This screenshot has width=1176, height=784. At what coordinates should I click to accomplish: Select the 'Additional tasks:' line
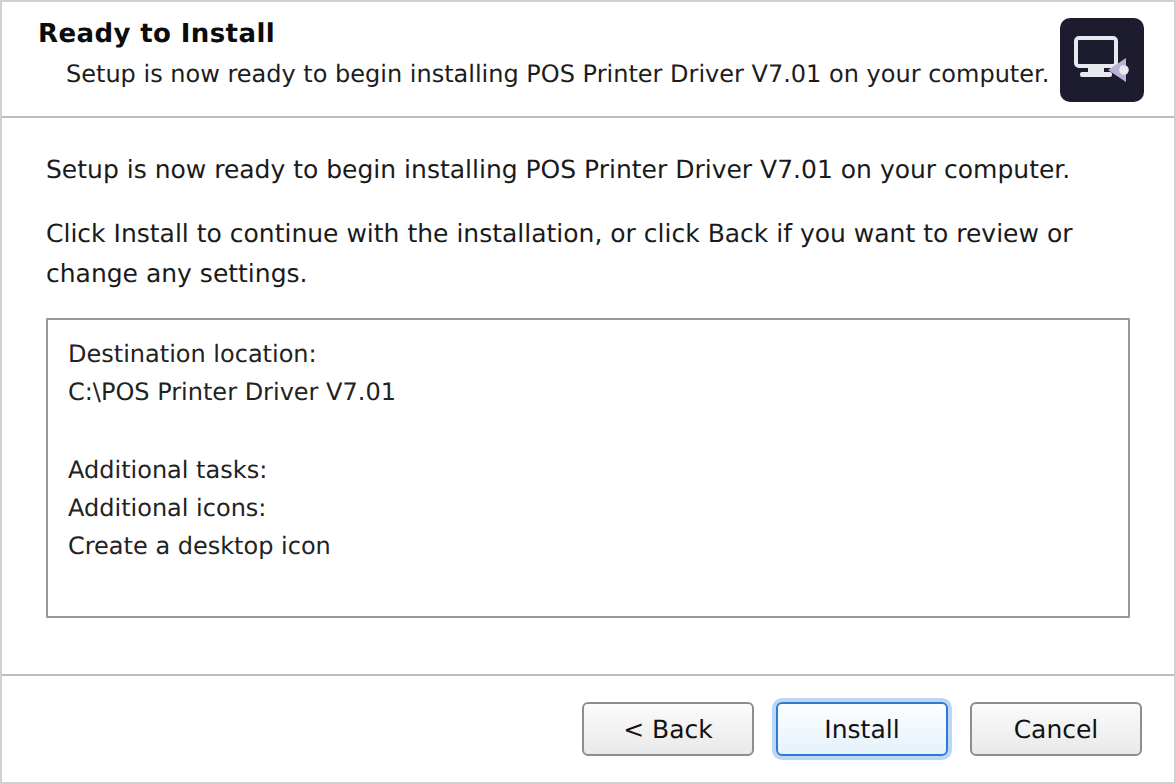tap(167, 470)
